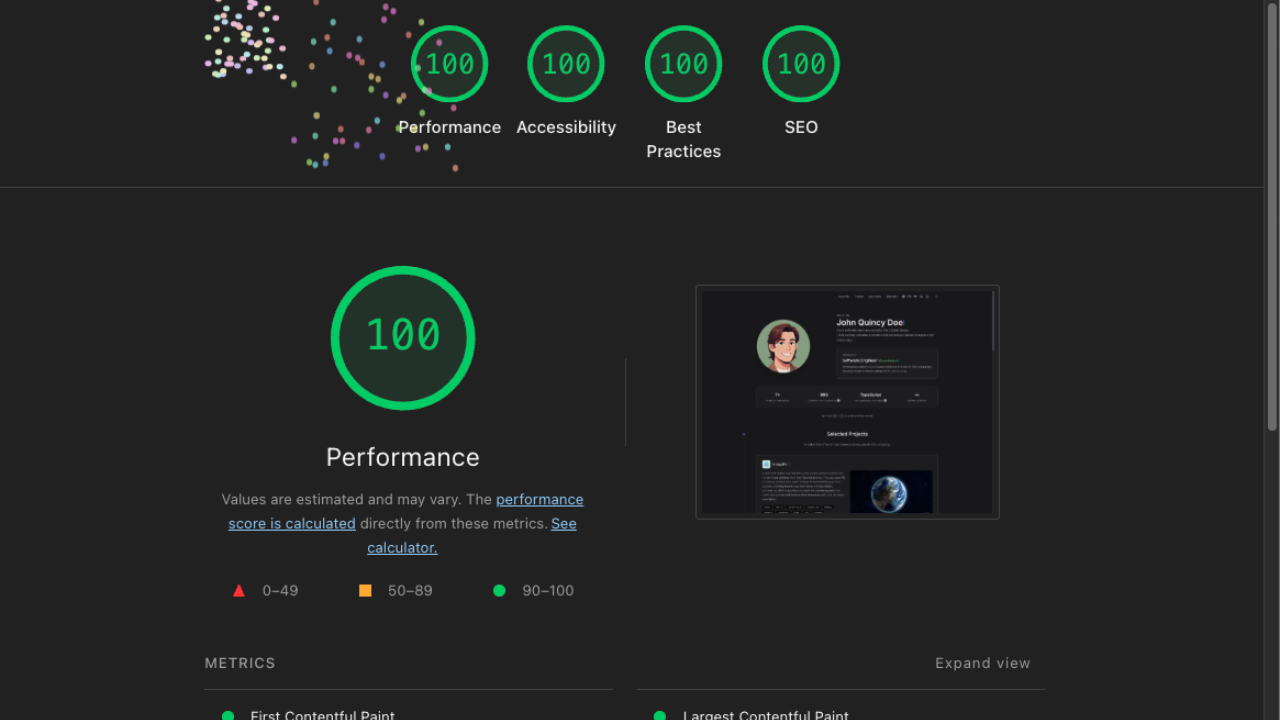Open the page screenshot thumbnail
Viewport: 1280px width, 720px height.
pyautogui.click(x=847, y=402)
